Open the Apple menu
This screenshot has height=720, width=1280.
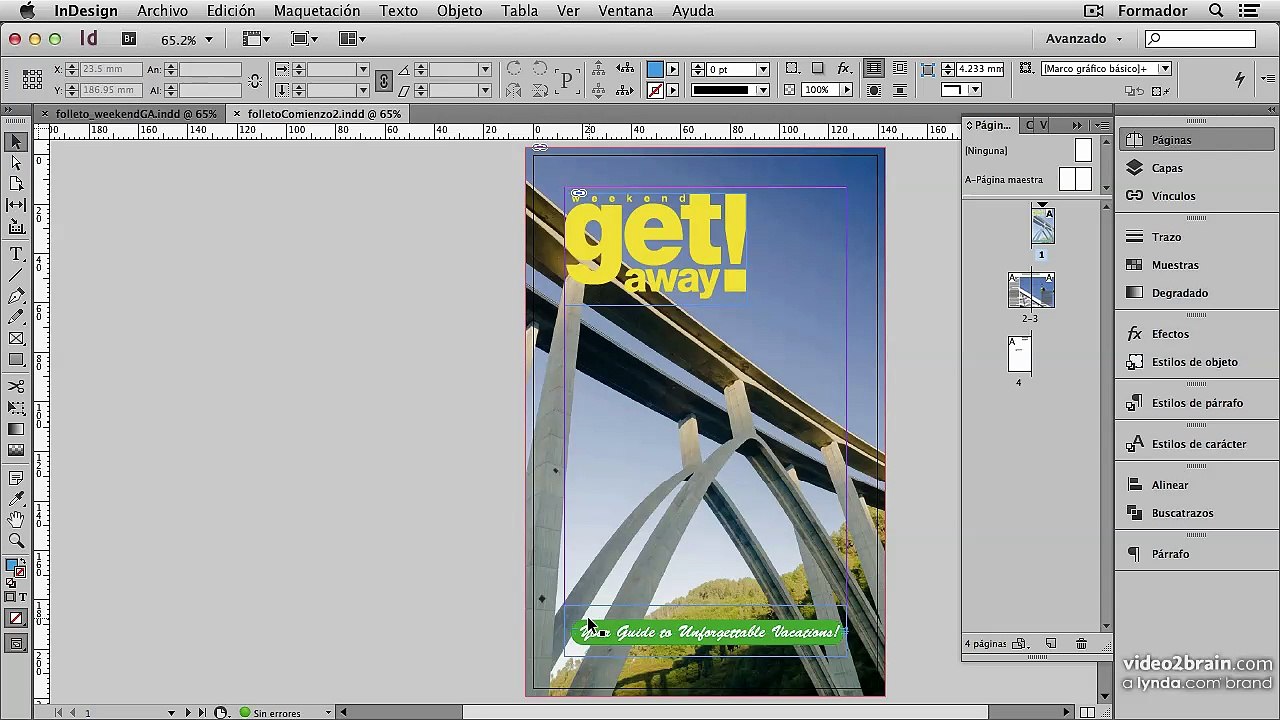pyautogui.click(x=27, y=11)
